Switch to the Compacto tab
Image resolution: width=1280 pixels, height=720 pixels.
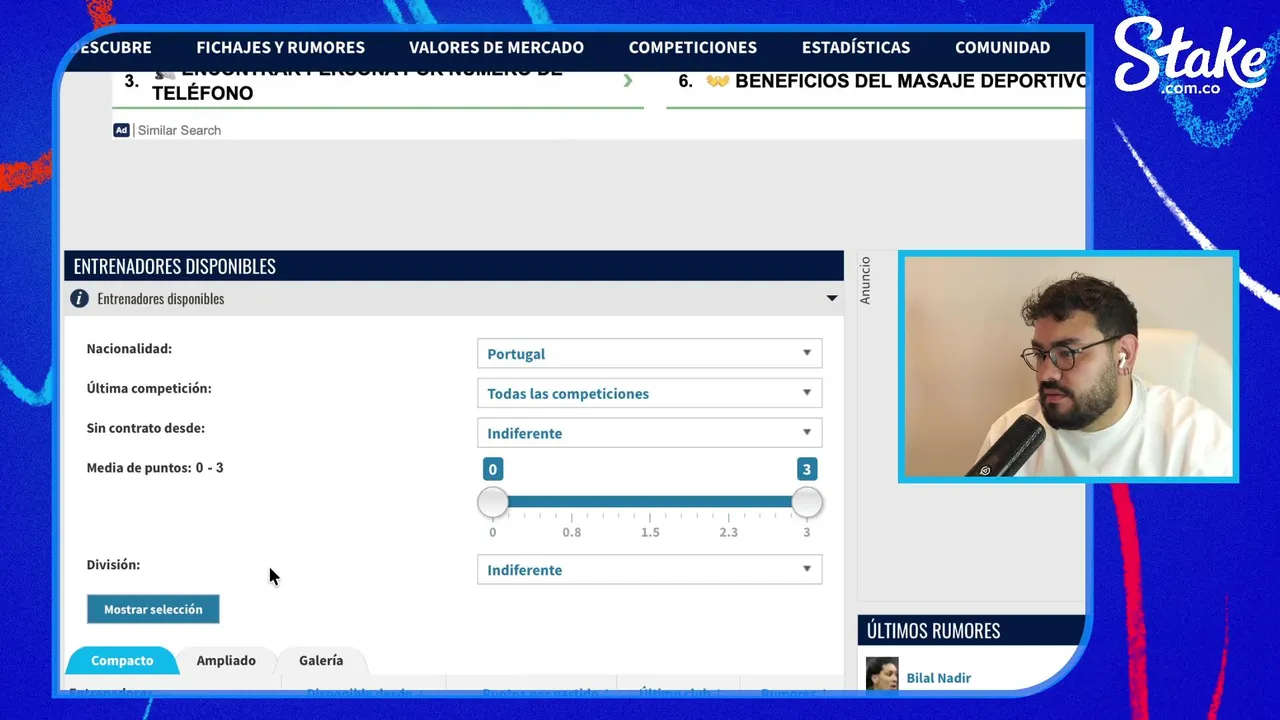[122, 660]
